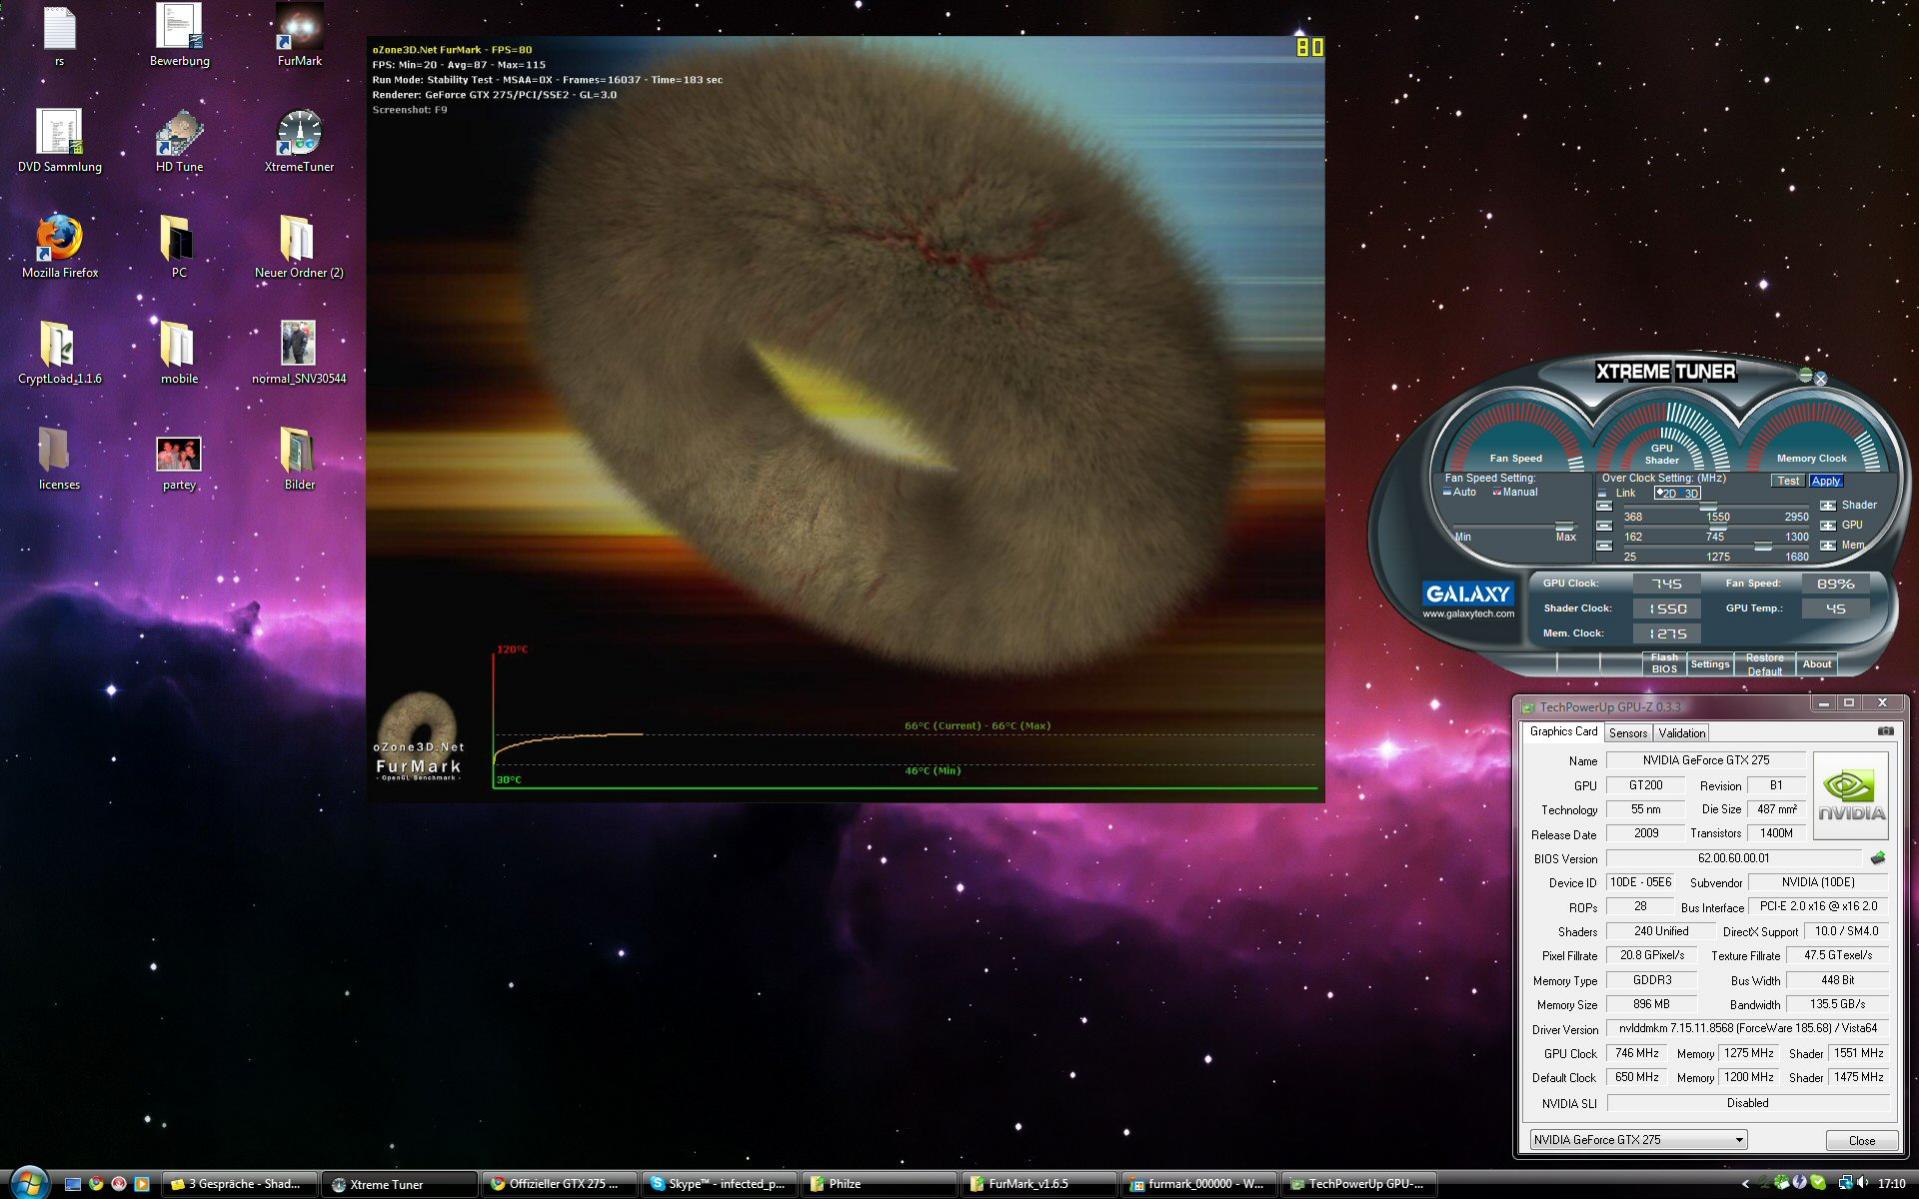
Task: Click BIOS save icon in GPU-Z
Action: (1877, 858)
